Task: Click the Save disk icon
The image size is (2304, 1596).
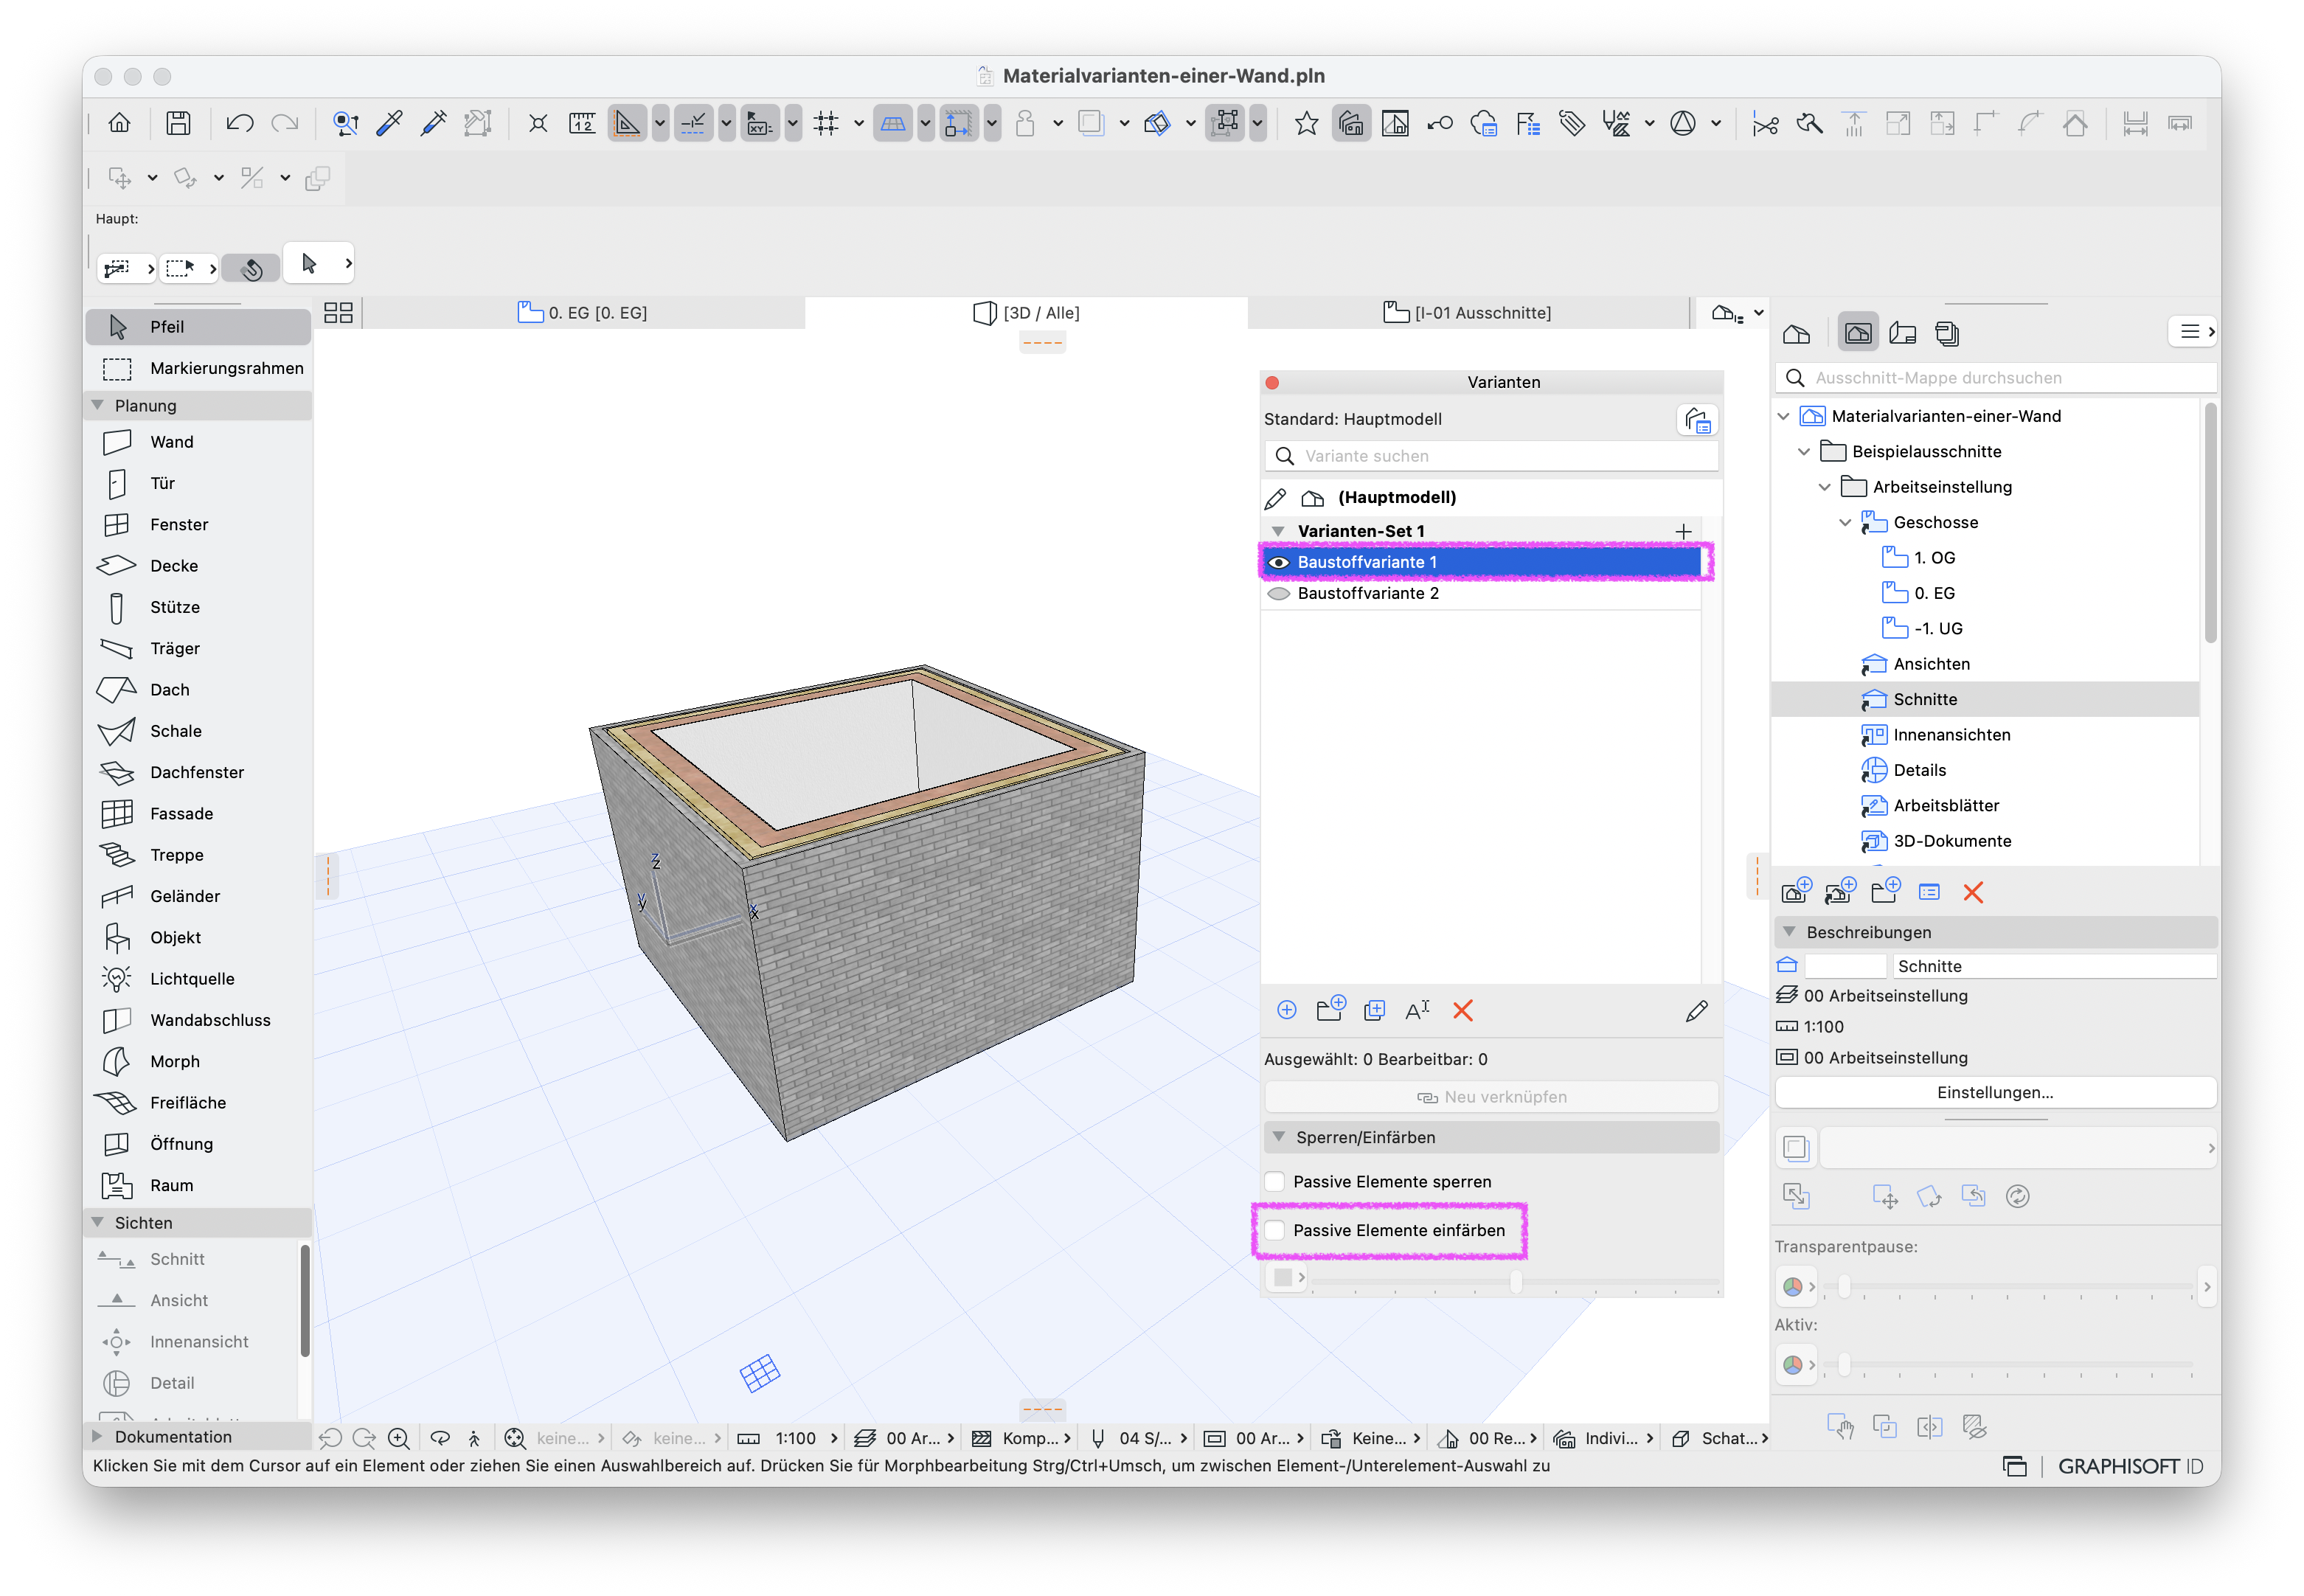Action: click(178, 124)
